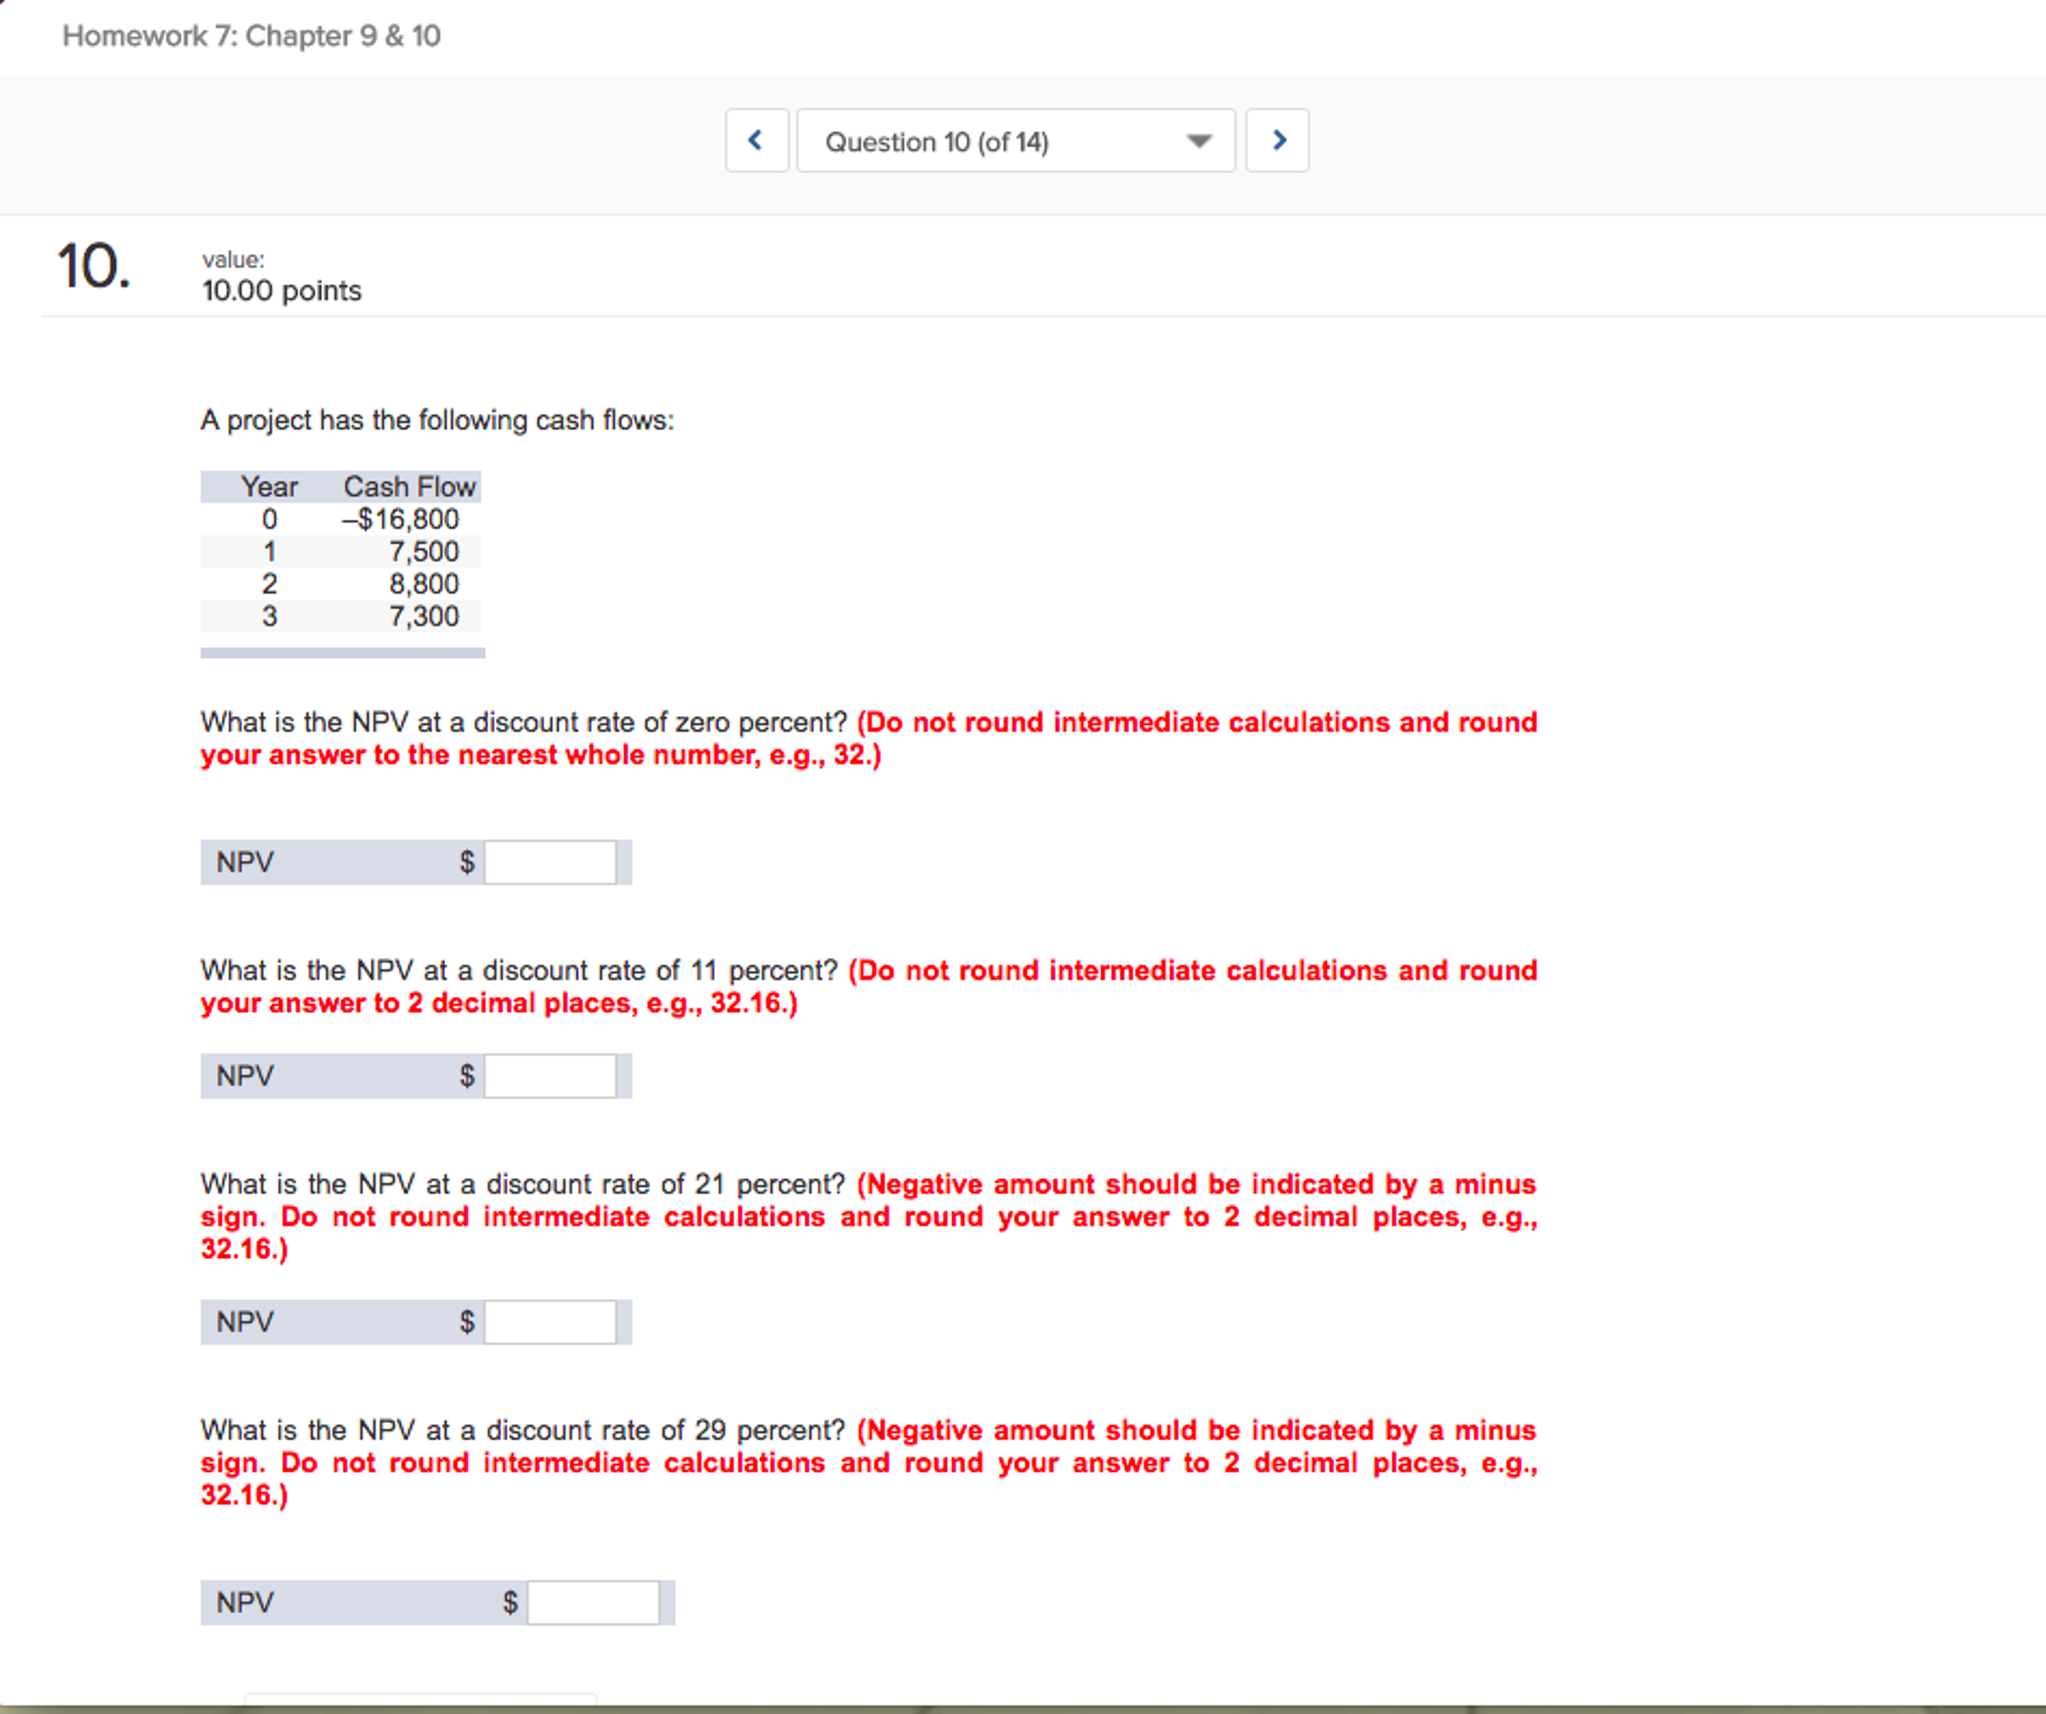Image resolution: width=2046 pixels, height=1714 pixels.
Task: Click the 10.00 points text
Action: pos(281,291)
